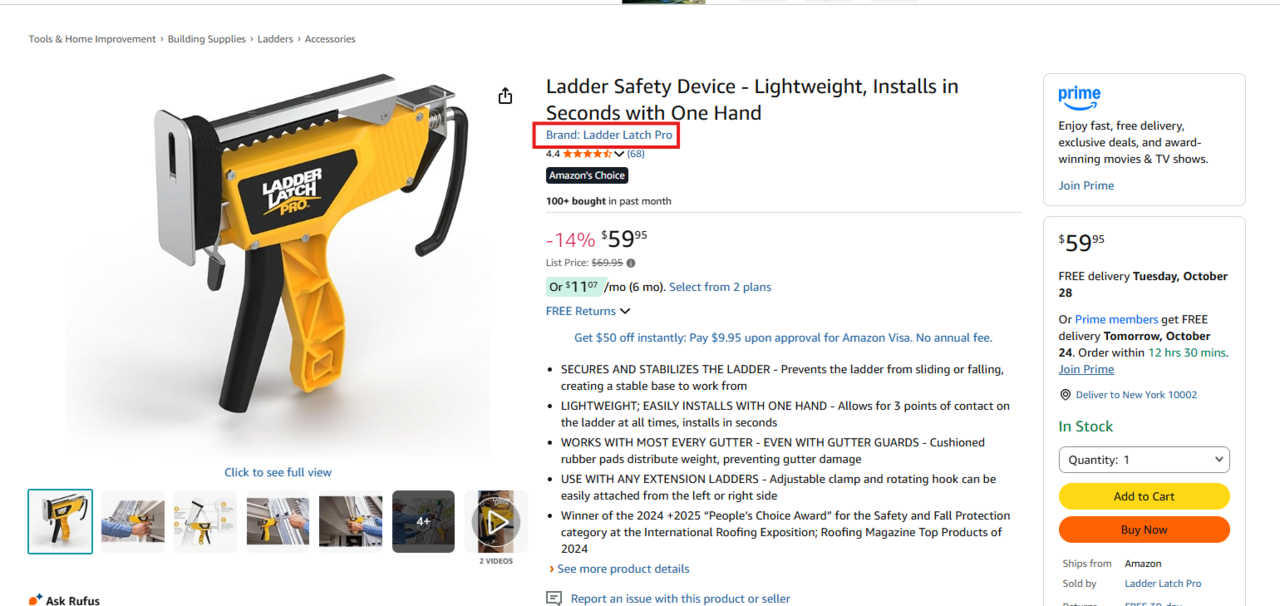Open Brand: Ladder Latch Pro link
1280x606 pixels.
click(609, 135)
